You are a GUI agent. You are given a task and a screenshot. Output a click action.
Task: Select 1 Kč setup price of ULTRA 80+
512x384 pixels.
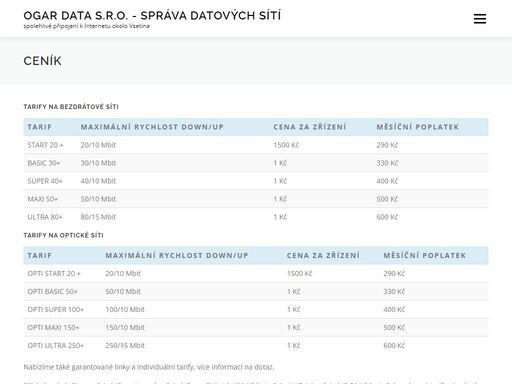[280, 217]
